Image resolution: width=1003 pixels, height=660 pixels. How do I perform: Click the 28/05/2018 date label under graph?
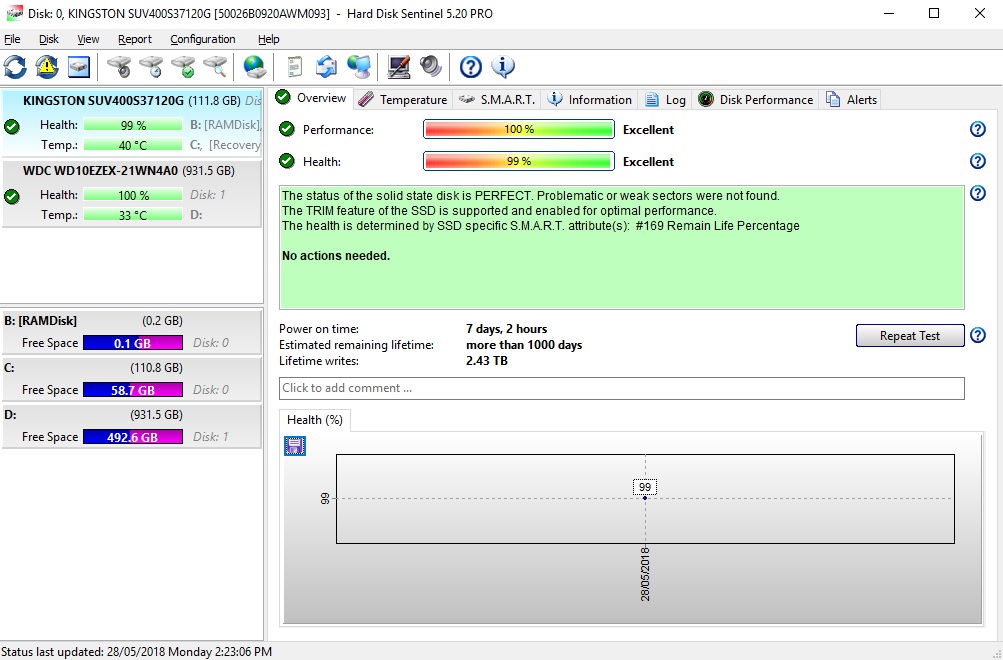(x=645, y=574)
